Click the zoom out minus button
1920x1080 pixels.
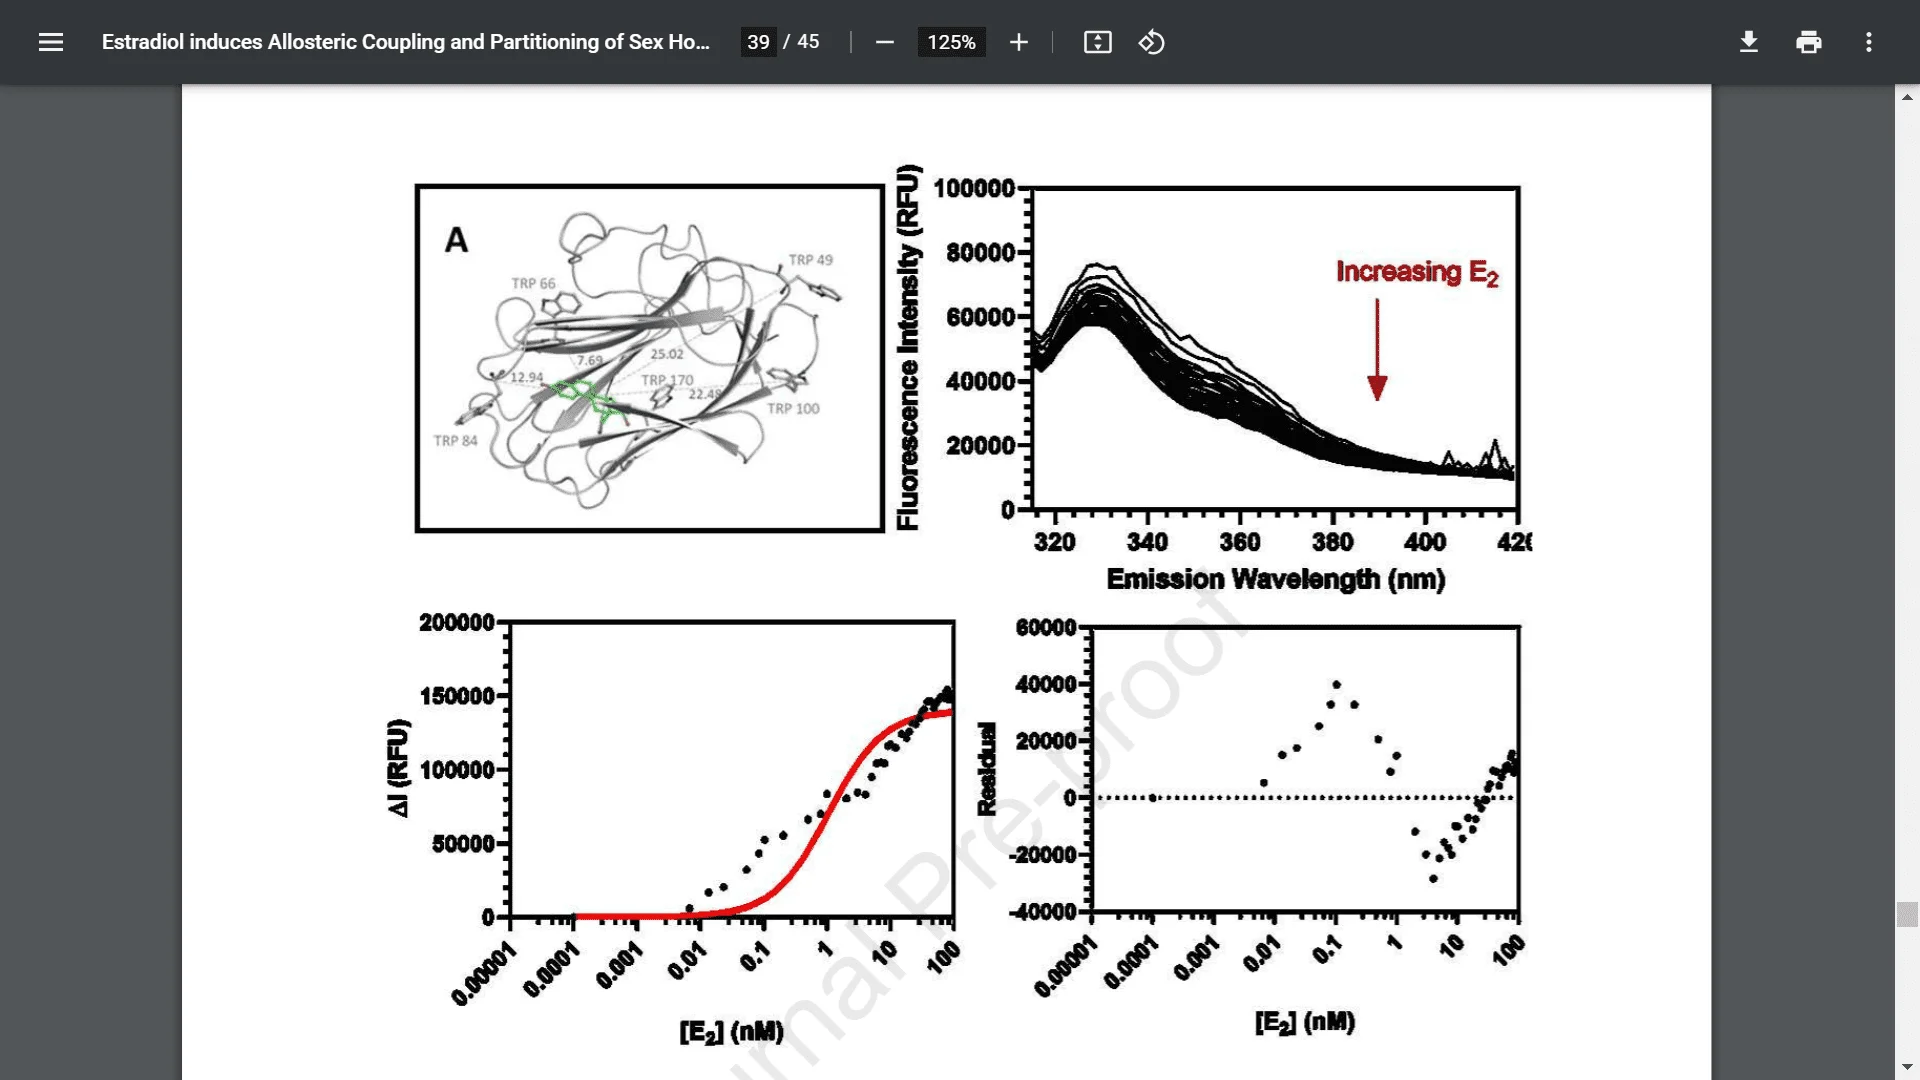(885, 42)
